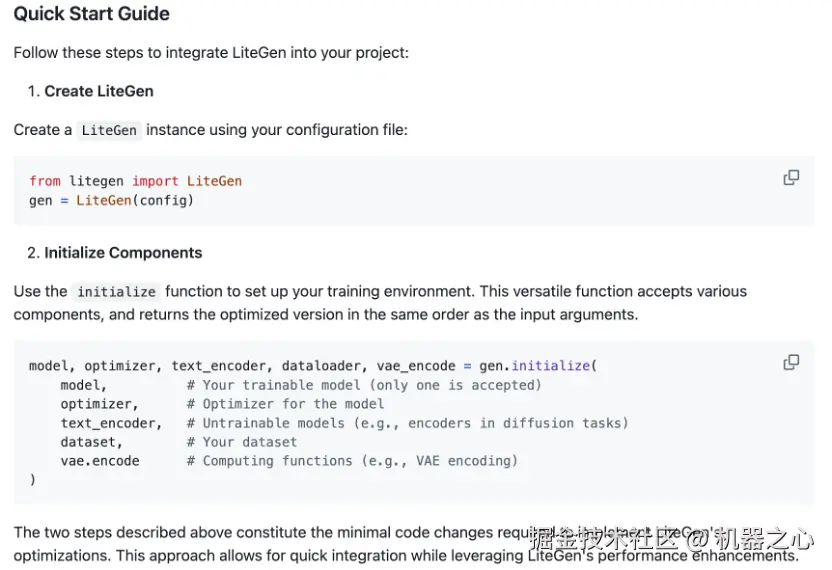832x570 pixels.
Task: Click the inline 'initialize' code tag
Action: [x=116, y=292]
